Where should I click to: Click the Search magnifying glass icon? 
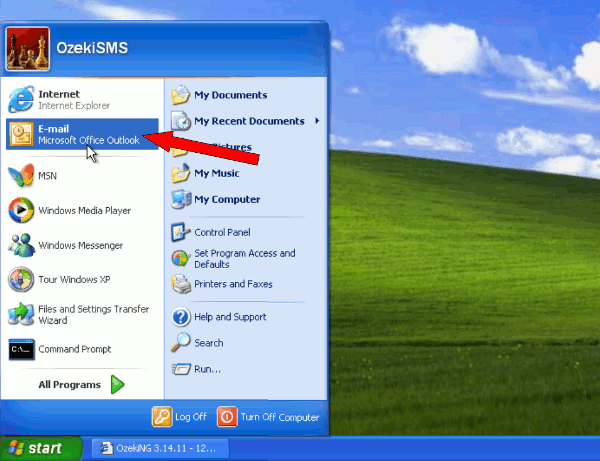(x=181, y=343)
